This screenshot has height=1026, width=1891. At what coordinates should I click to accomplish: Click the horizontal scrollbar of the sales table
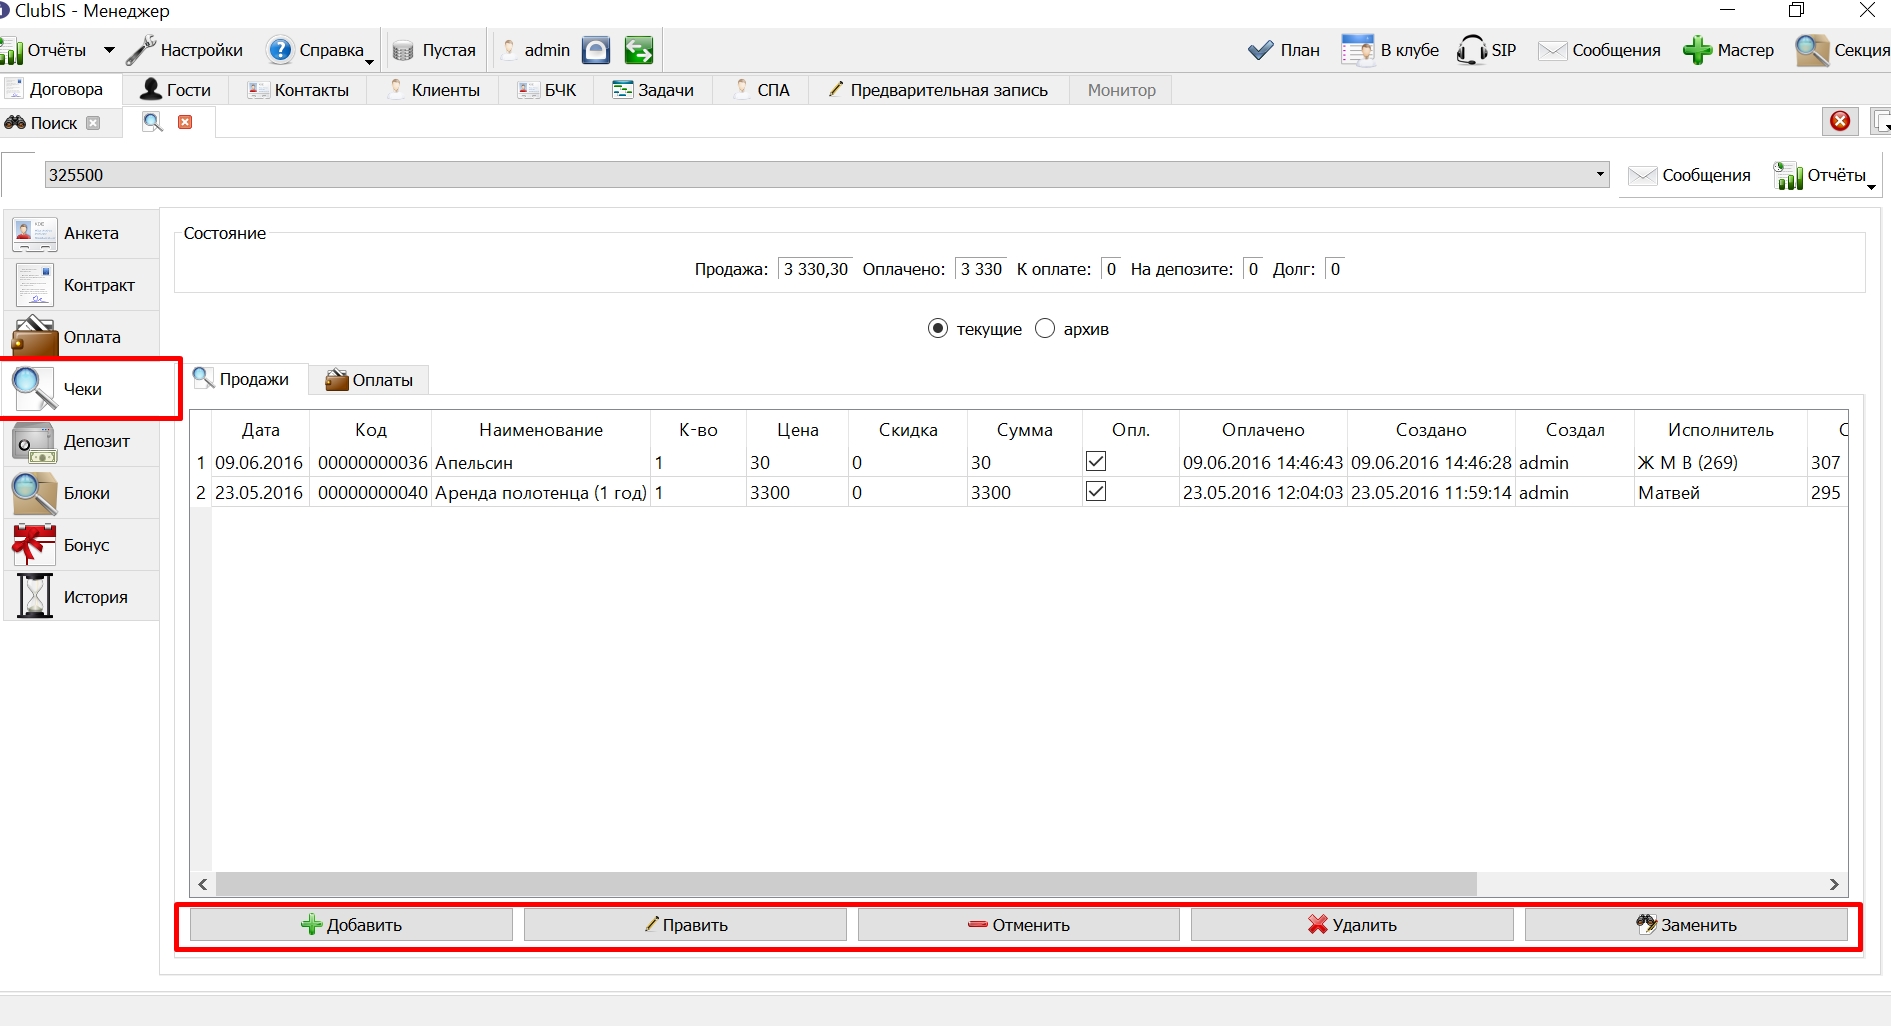click(x=845, y=884)
